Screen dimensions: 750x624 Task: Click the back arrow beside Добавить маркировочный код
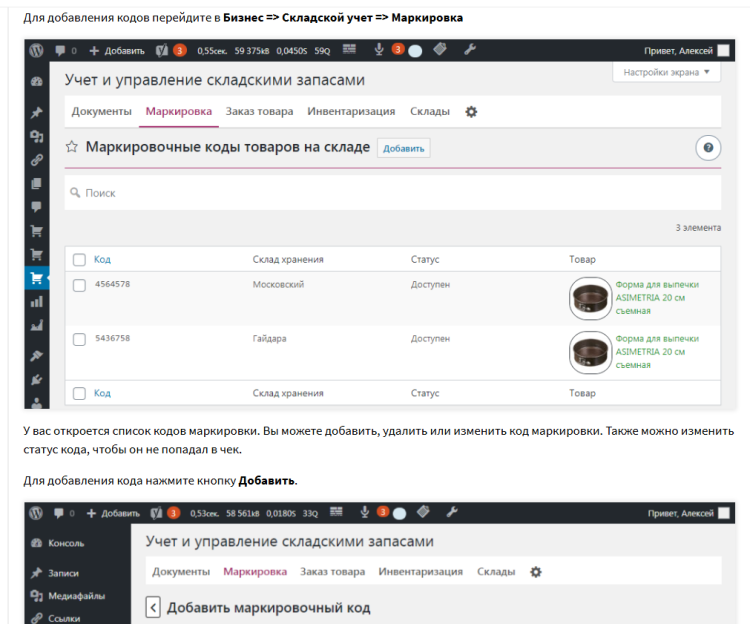[x=153, y=607]
